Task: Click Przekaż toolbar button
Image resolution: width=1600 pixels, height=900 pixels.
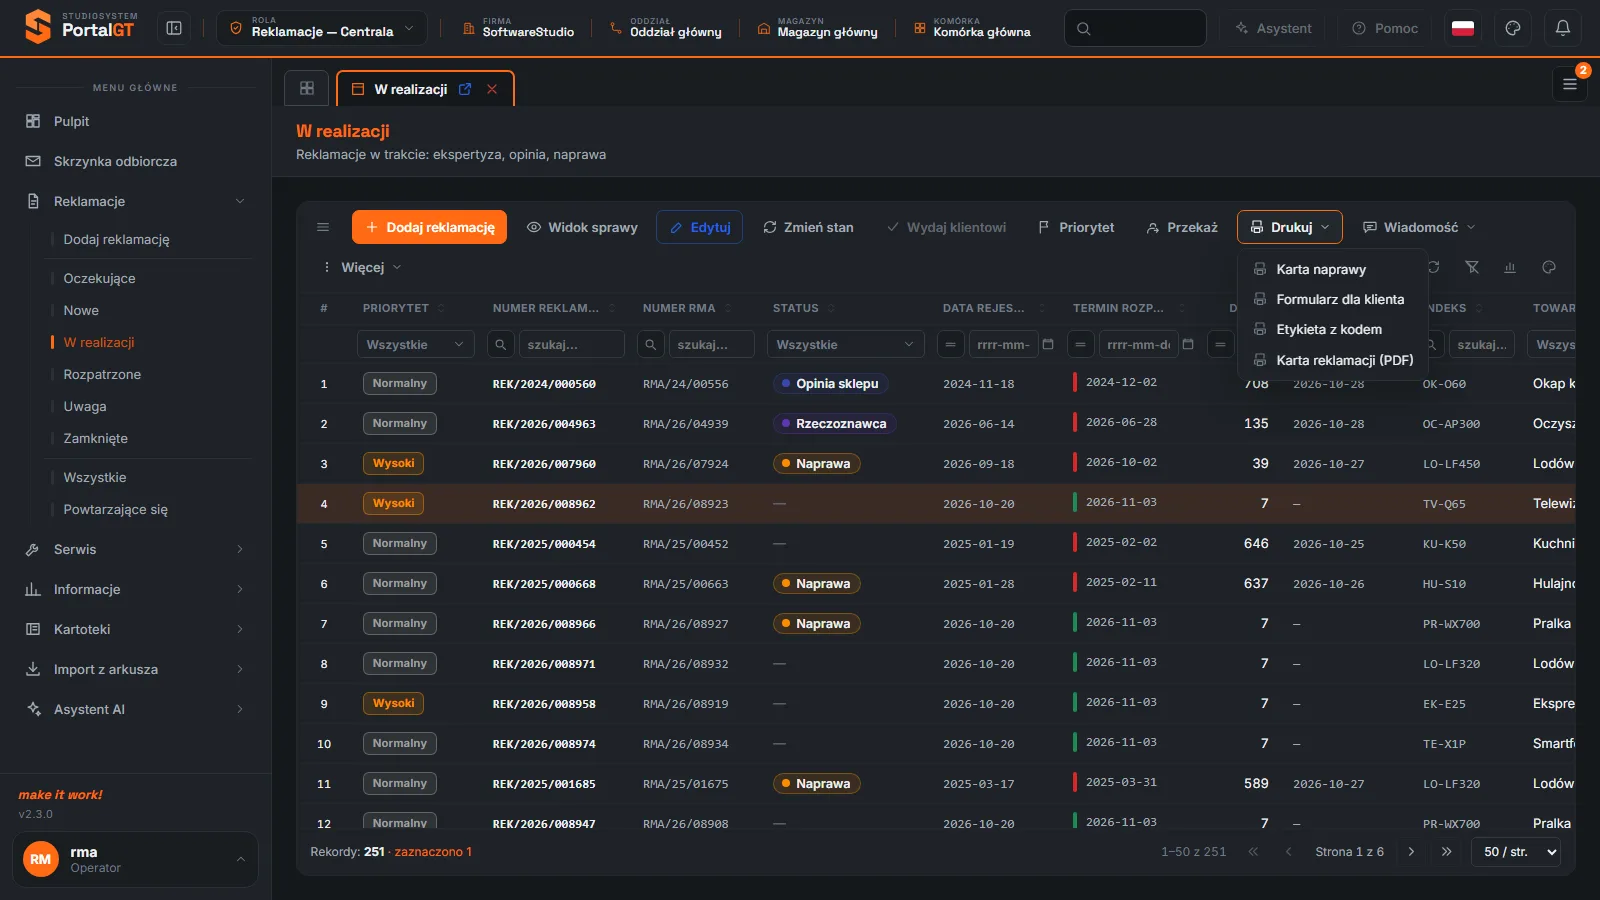Action: (x=1181, y=227)
